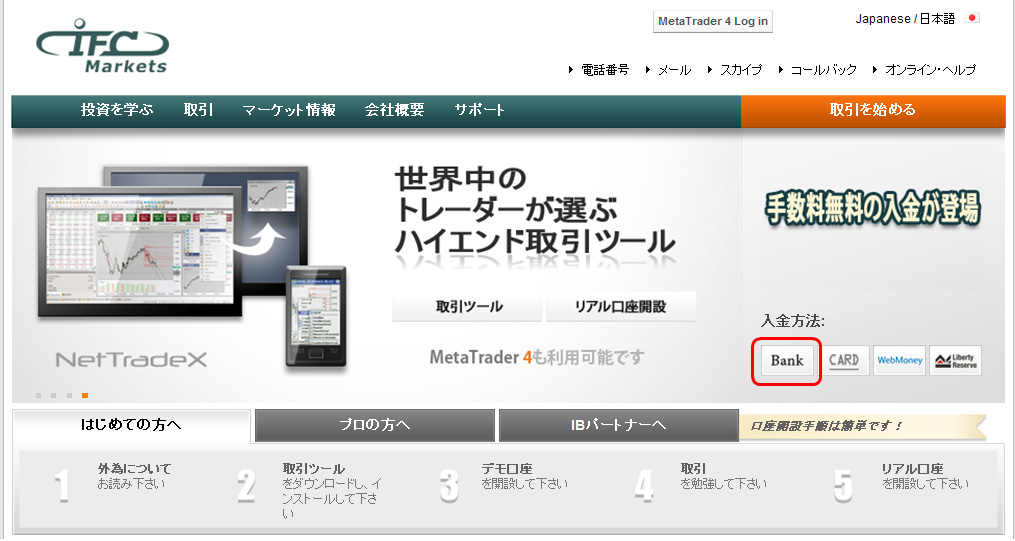Choose Liberty Reserve deposit method icon
The image size is (1015, 541).
955,360
